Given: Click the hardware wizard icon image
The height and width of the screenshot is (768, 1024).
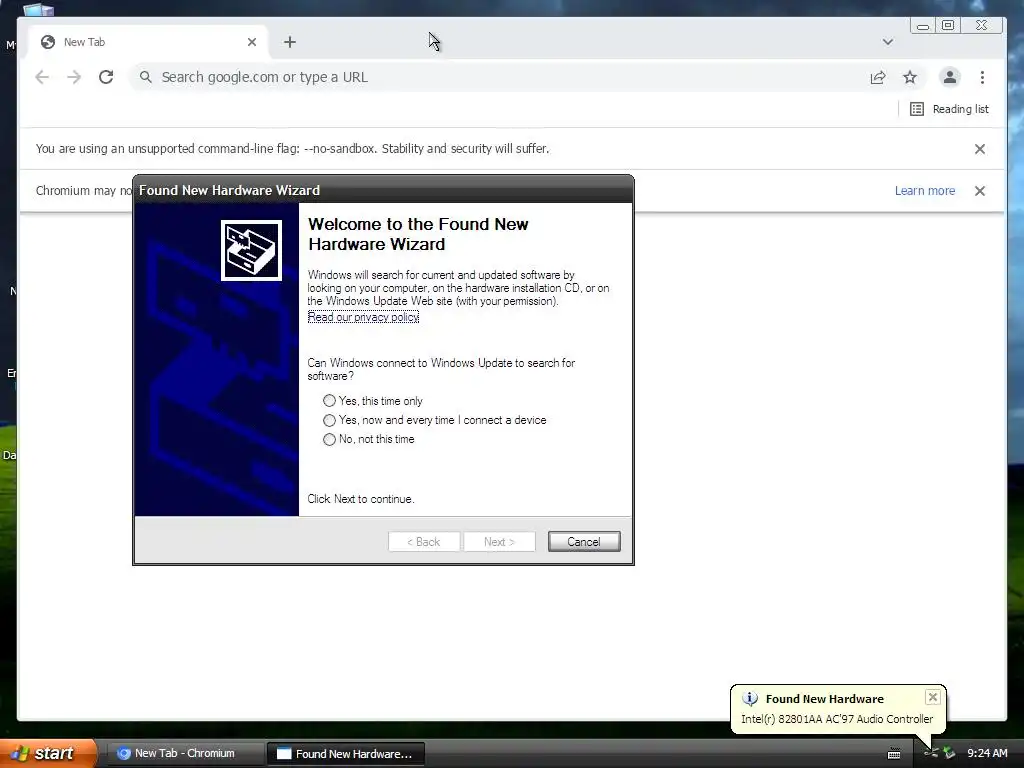Looking at the screenshot, I should click(x=251, y=251).
